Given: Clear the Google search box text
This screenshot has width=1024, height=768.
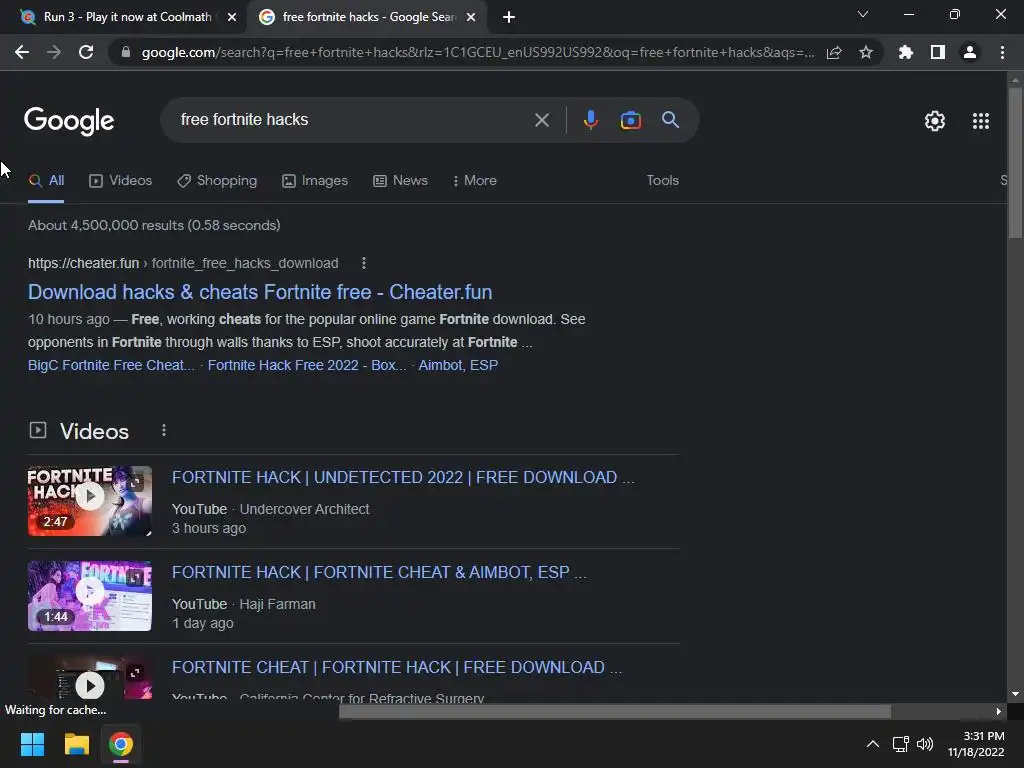Looking at the screenshot, I should (541, 120).
